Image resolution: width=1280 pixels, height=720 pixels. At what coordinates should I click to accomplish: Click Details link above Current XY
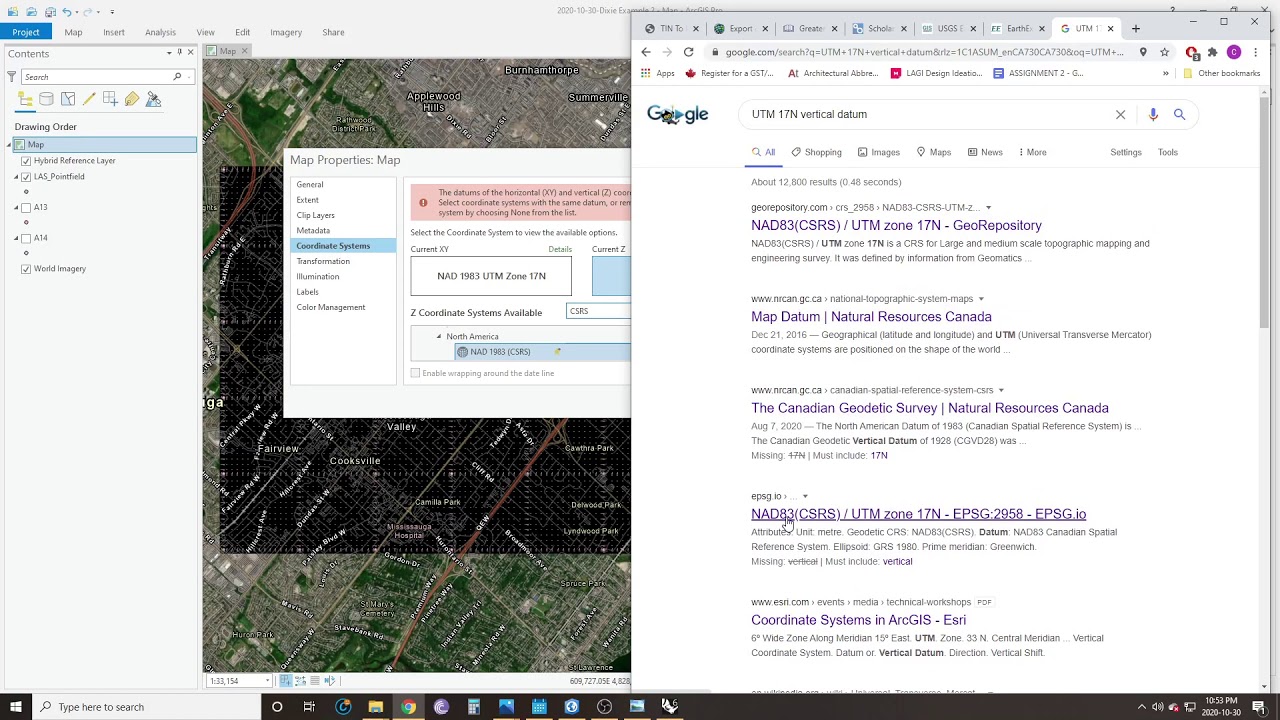(x=560, y=249)
